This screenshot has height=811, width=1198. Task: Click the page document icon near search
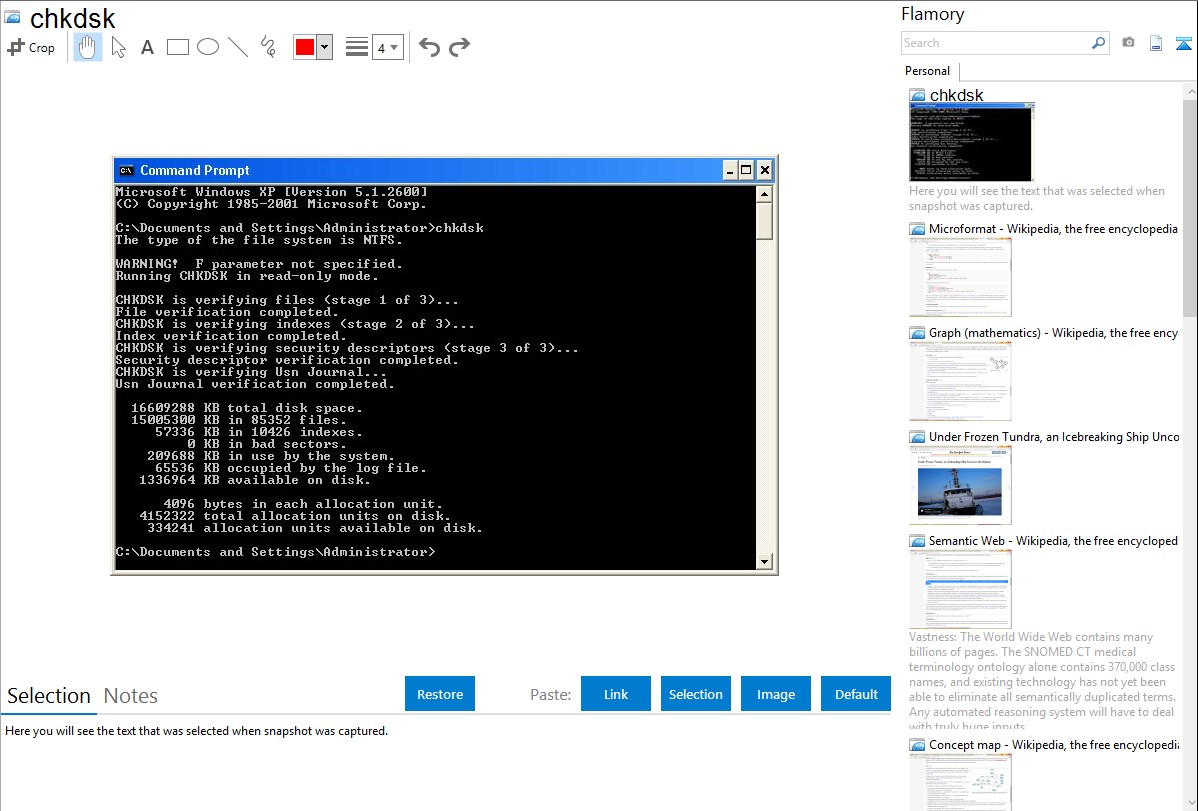click(1156, 43)
